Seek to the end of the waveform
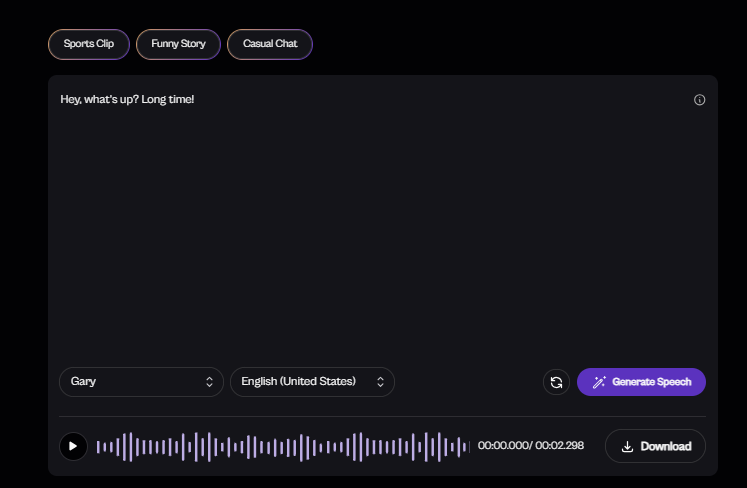747x488 pixels. (x=468, y=446)
